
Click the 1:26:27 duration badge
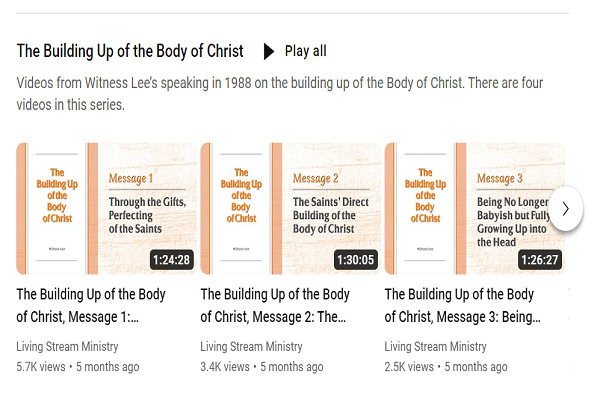point(540,260)
